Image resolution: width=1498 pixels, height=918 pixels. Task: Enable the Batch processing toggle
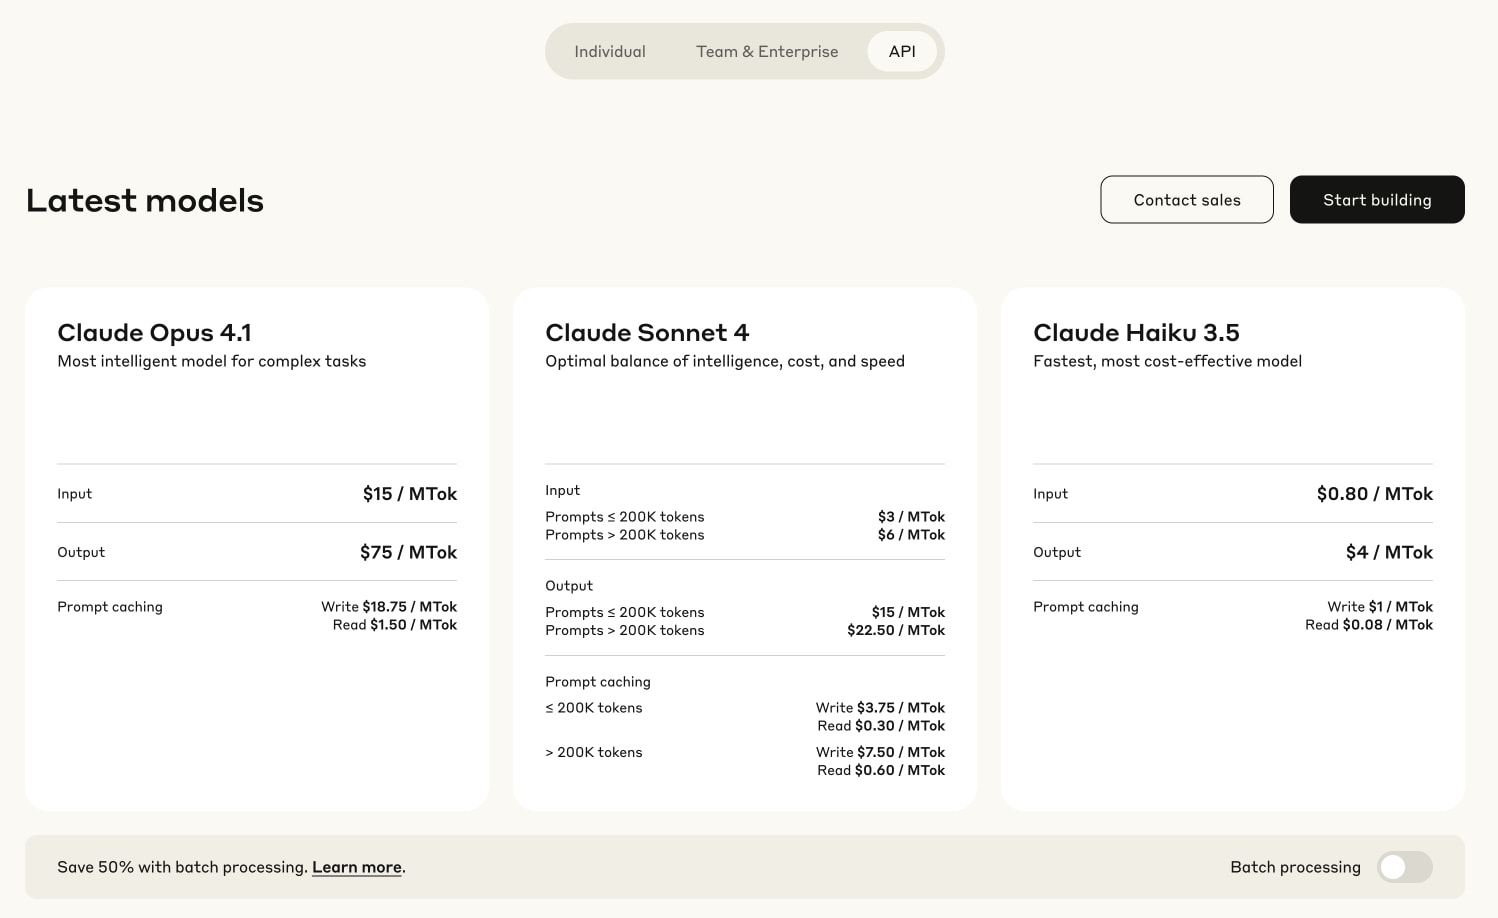click(1405, 867)
